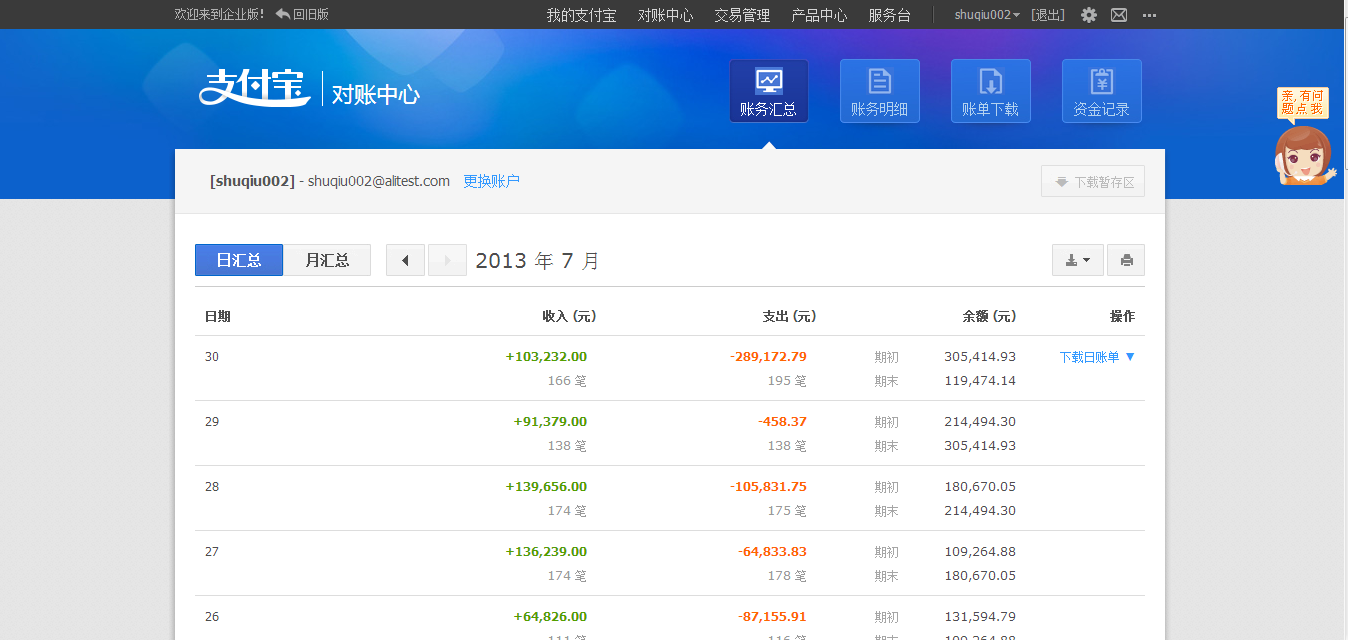Click the date cell 30

pyautogui.click(x=212, y=357)
